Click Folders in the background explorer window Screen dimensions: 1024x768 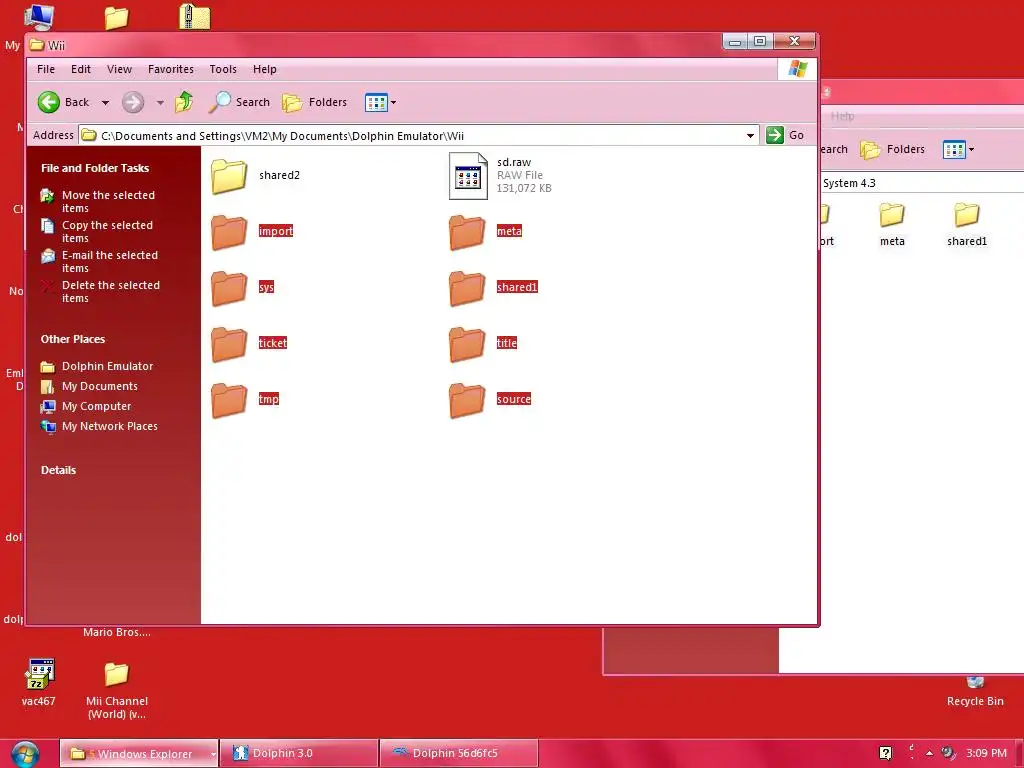[x=893, y=150]
